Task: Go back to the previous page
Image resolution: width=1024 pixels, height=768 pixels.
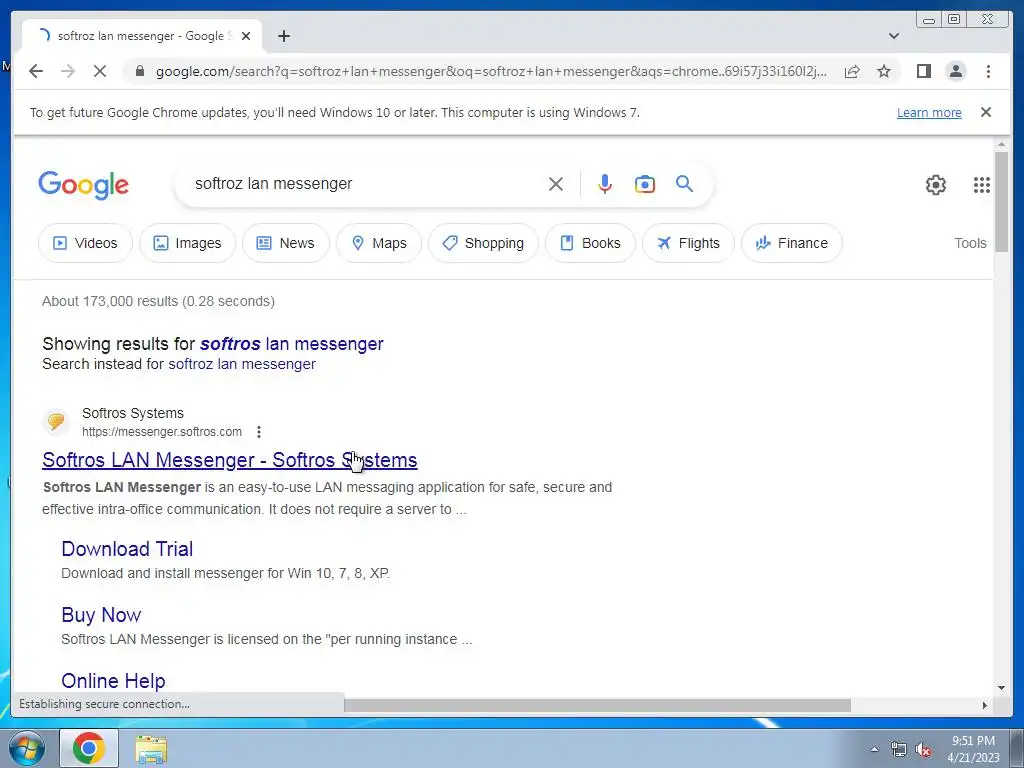Action: click(x=36, y=71)
